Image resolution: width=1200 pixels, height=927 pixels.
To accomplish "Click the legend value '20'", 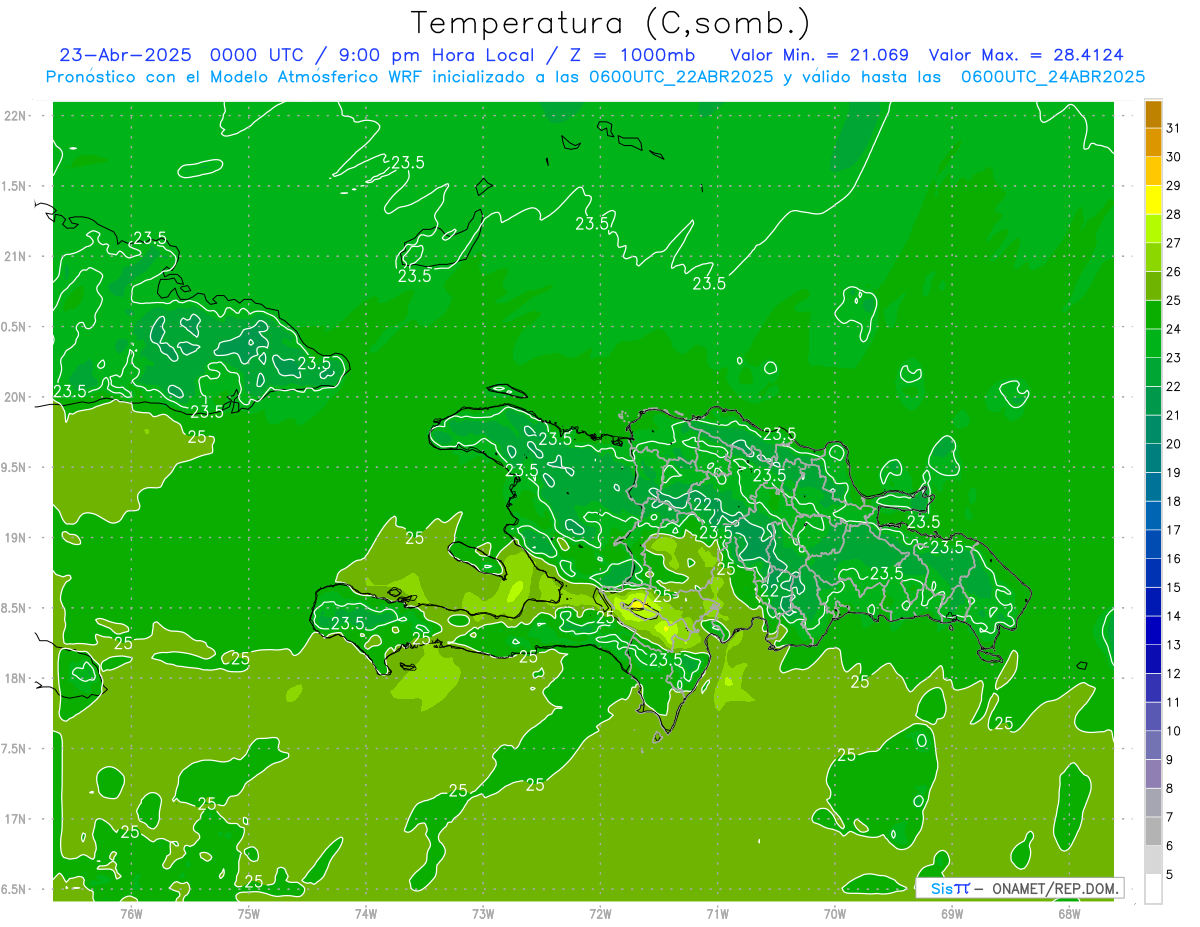I will pos(1173,444).
